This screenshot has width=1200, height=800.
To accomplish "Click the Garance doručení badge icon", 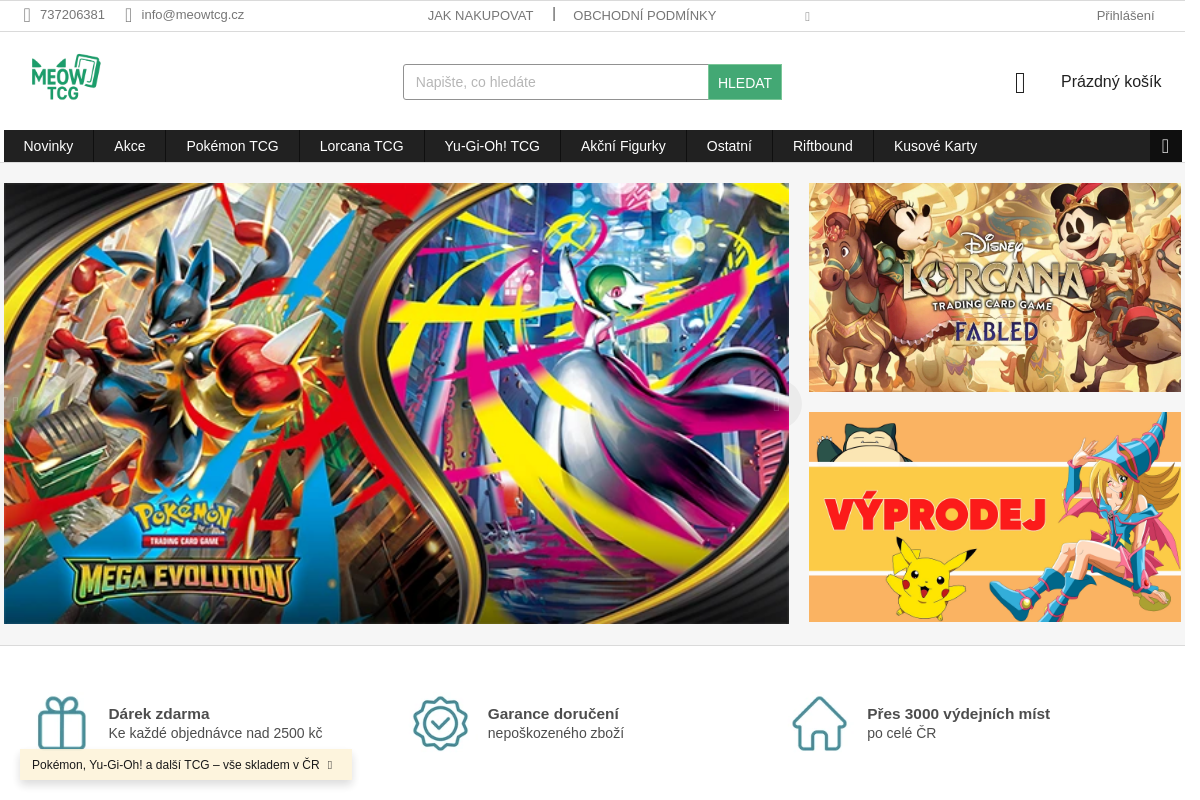I will [441, 723].
